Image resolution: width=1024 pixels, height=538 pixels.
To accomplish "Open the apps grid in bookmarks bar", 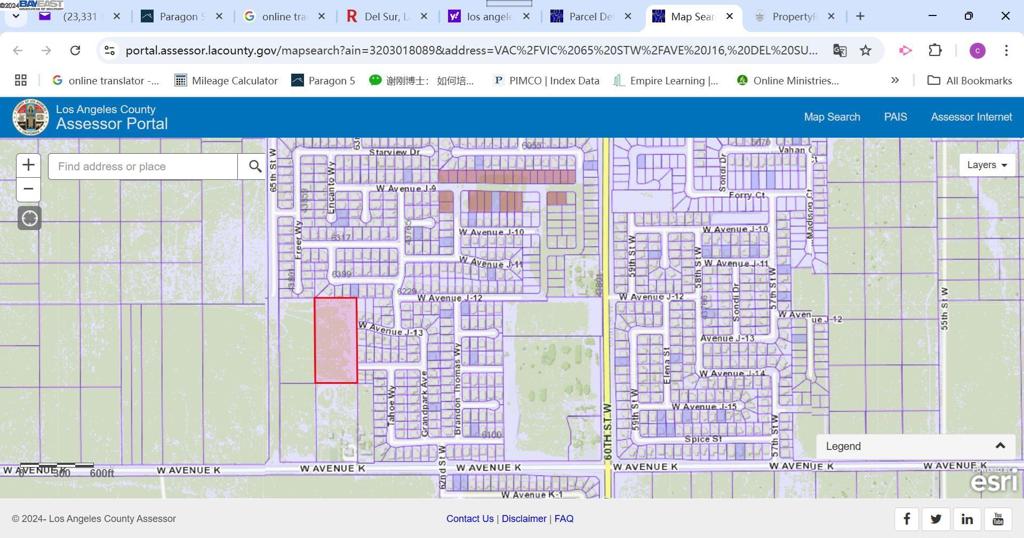I will point(21,80).
